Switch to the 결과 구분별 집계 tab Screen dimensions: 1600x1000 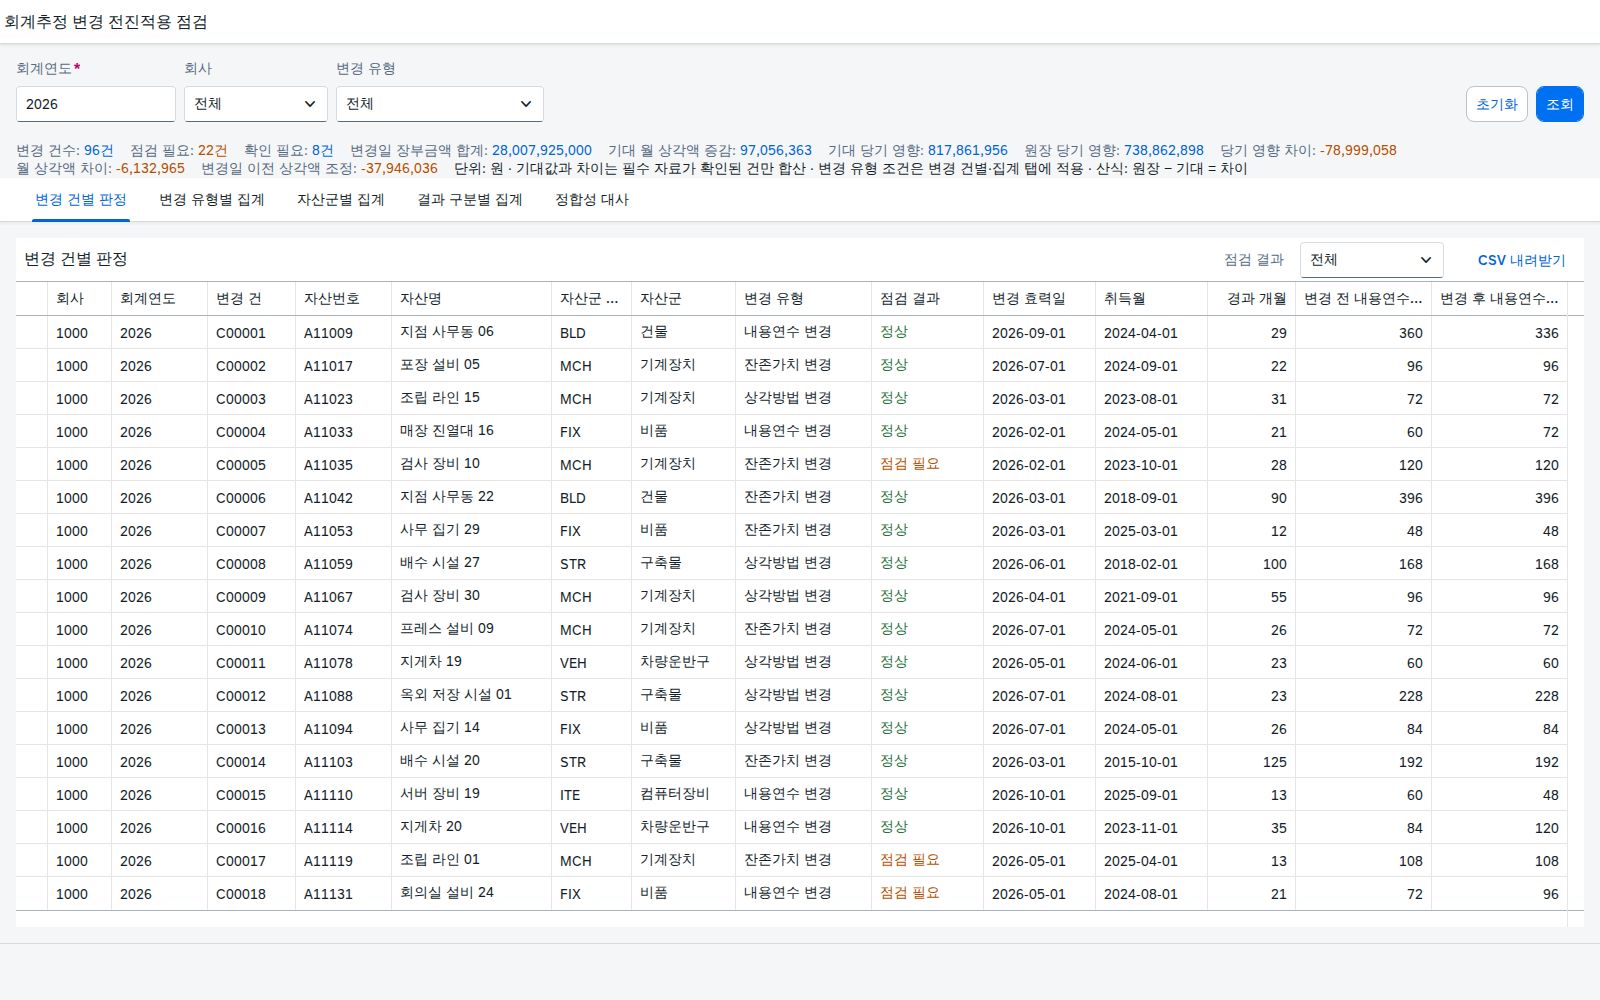click(x=470, y=200)
